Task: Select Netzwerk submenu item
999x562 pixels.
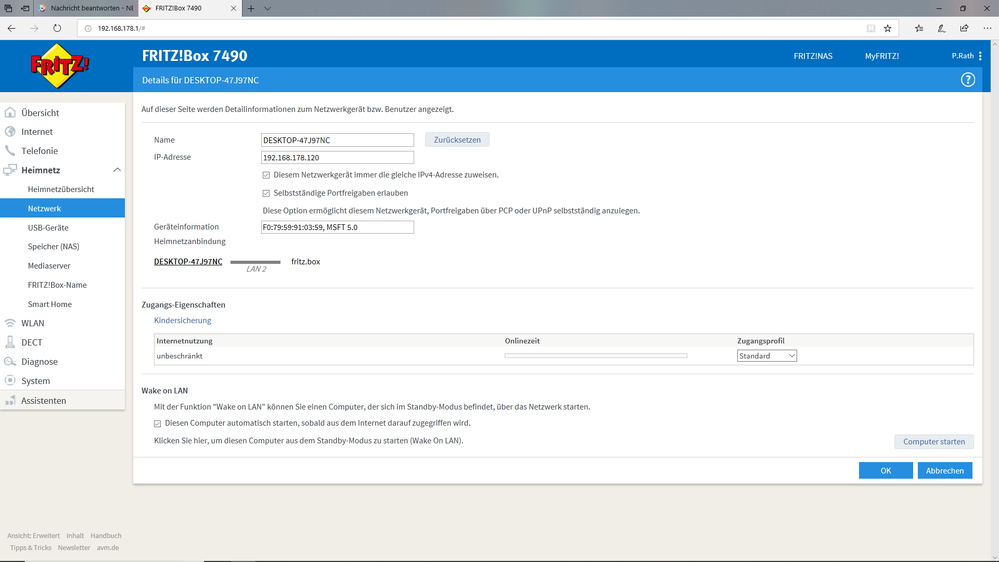Action: [x=62, y=208]
